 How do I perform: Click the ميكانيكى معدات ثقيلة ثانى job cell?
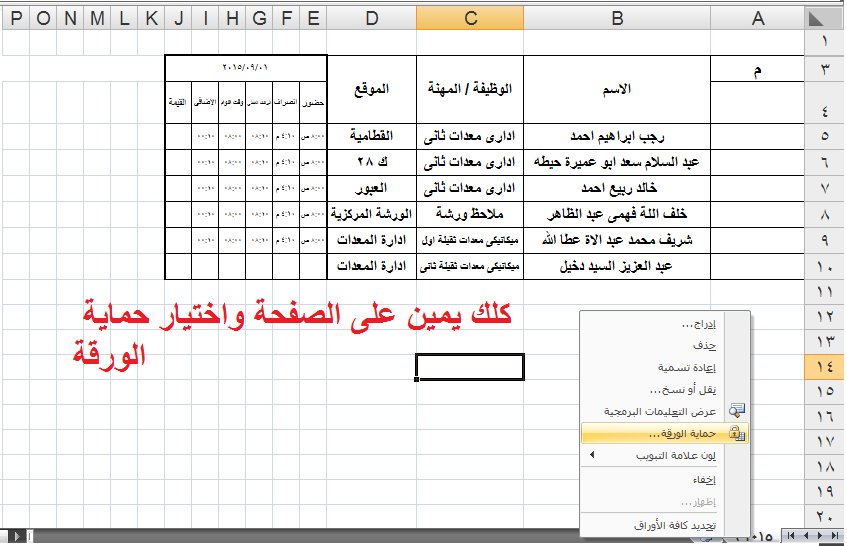(x=470, y=266)
